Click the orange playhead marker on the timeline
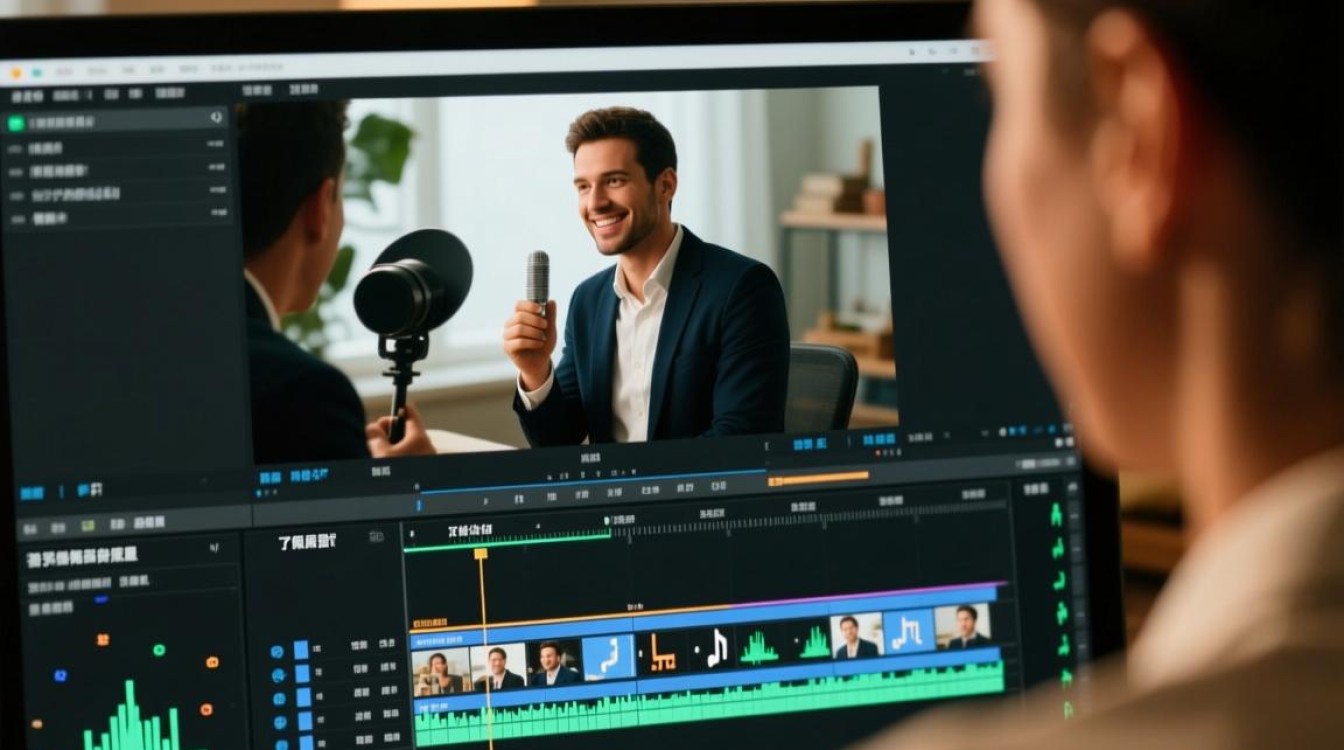 pyautogui.click(x=480, y=553)
